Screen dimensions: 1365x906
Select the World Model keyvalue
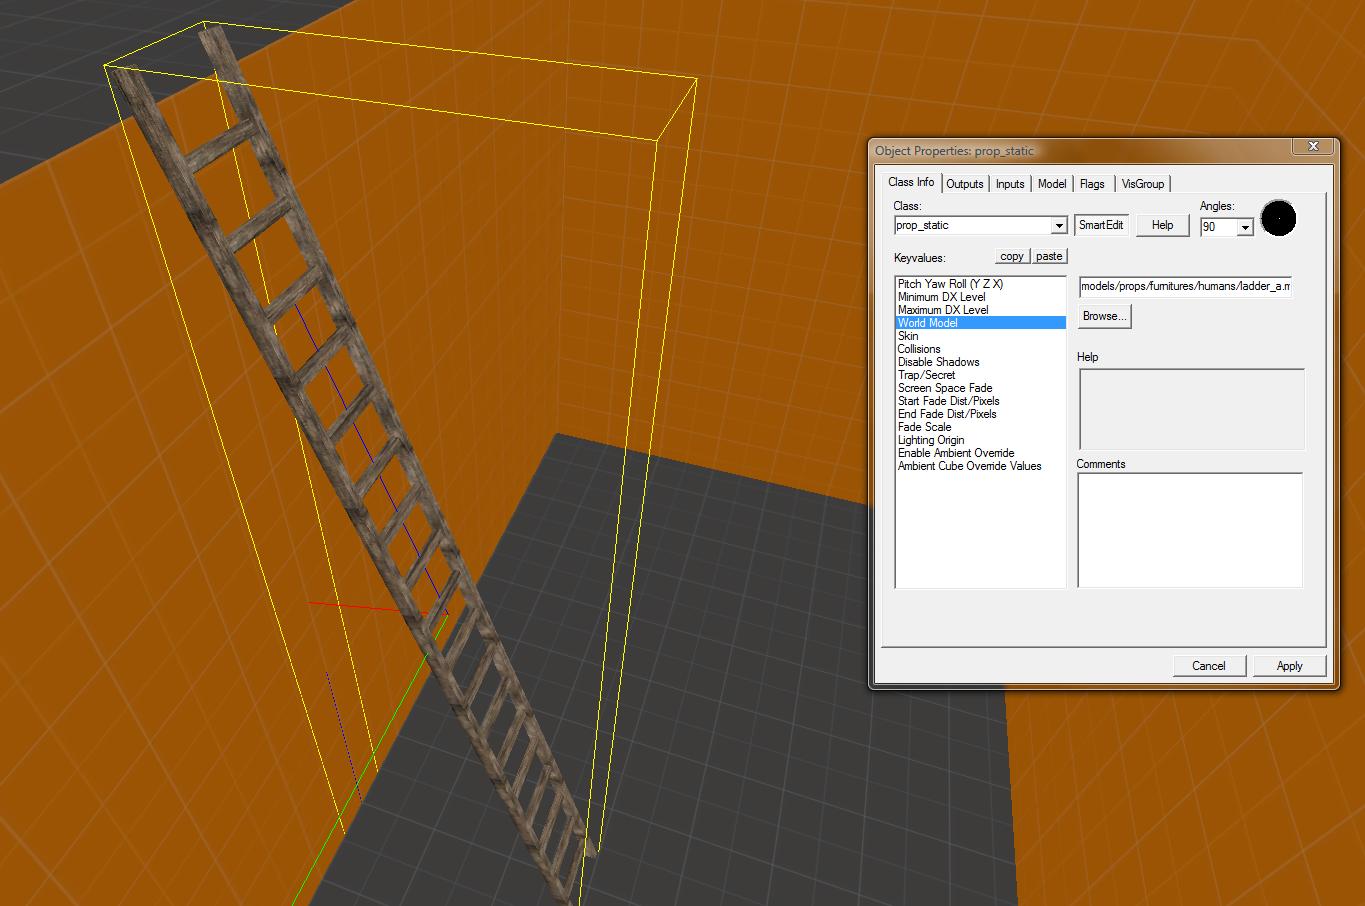980,323
